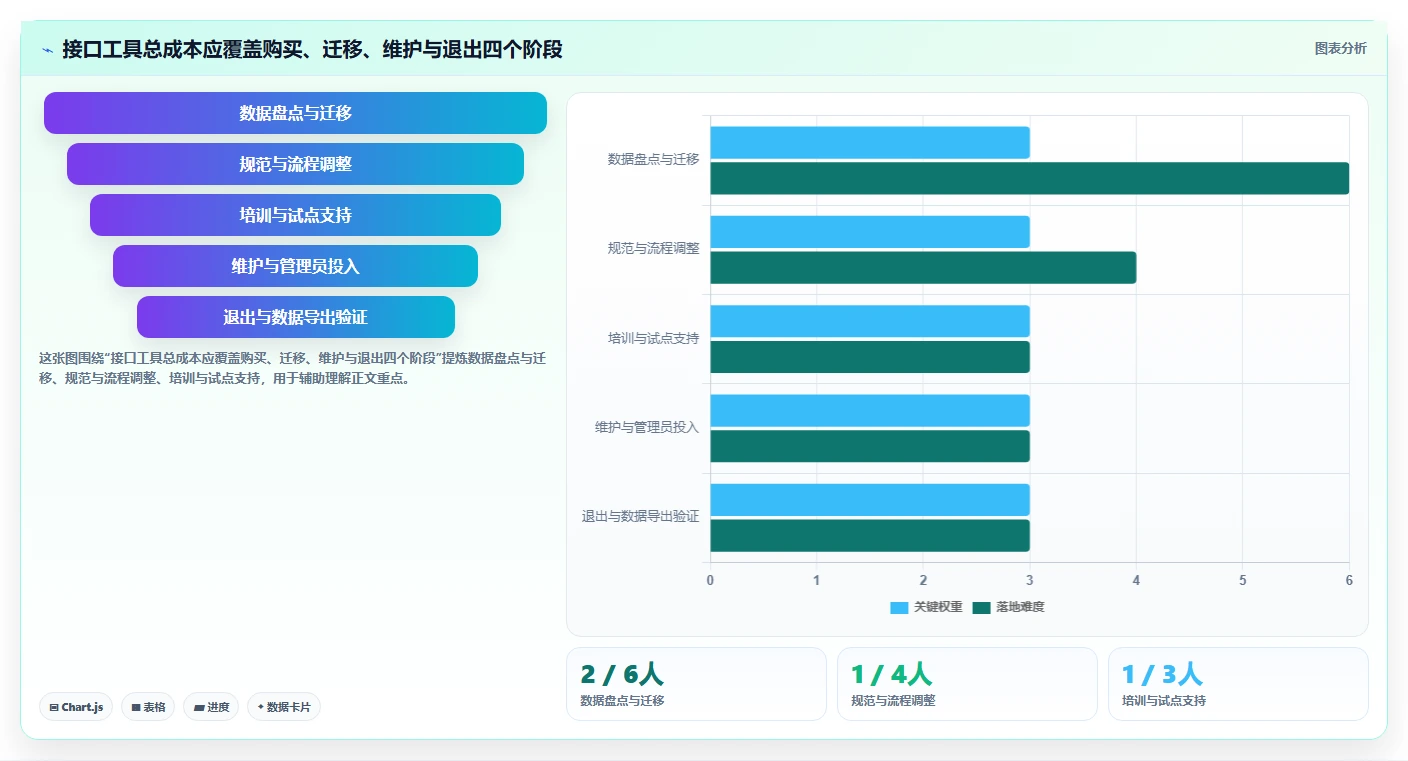The height and width of the screenshot is (761, 1408).
Task: Open the 1 / 4人 data card
Action: point(967,684)
